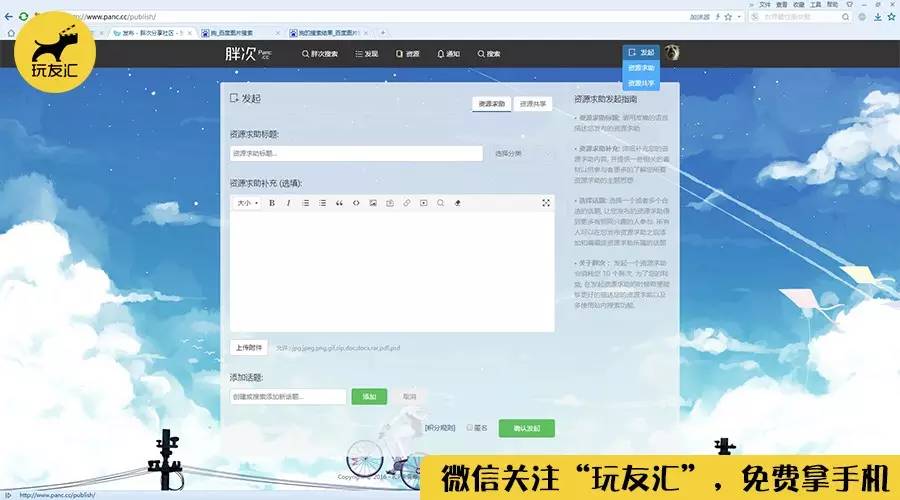Open the 查看 browser menu
The height and width of the screenshot is (500, 900).
782,5
